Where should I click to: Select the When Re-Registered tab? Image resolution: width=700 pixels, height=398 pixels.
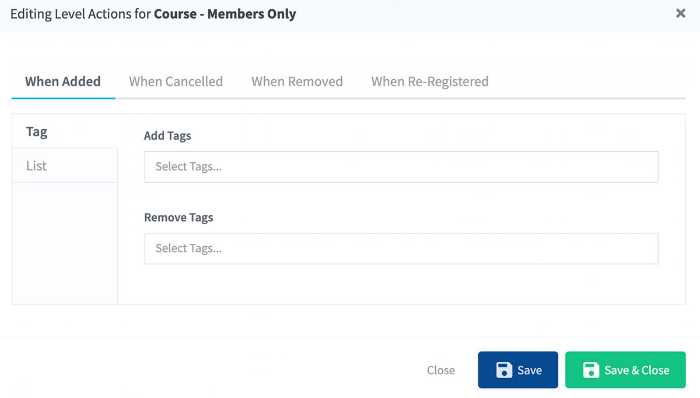click(430, 82)
